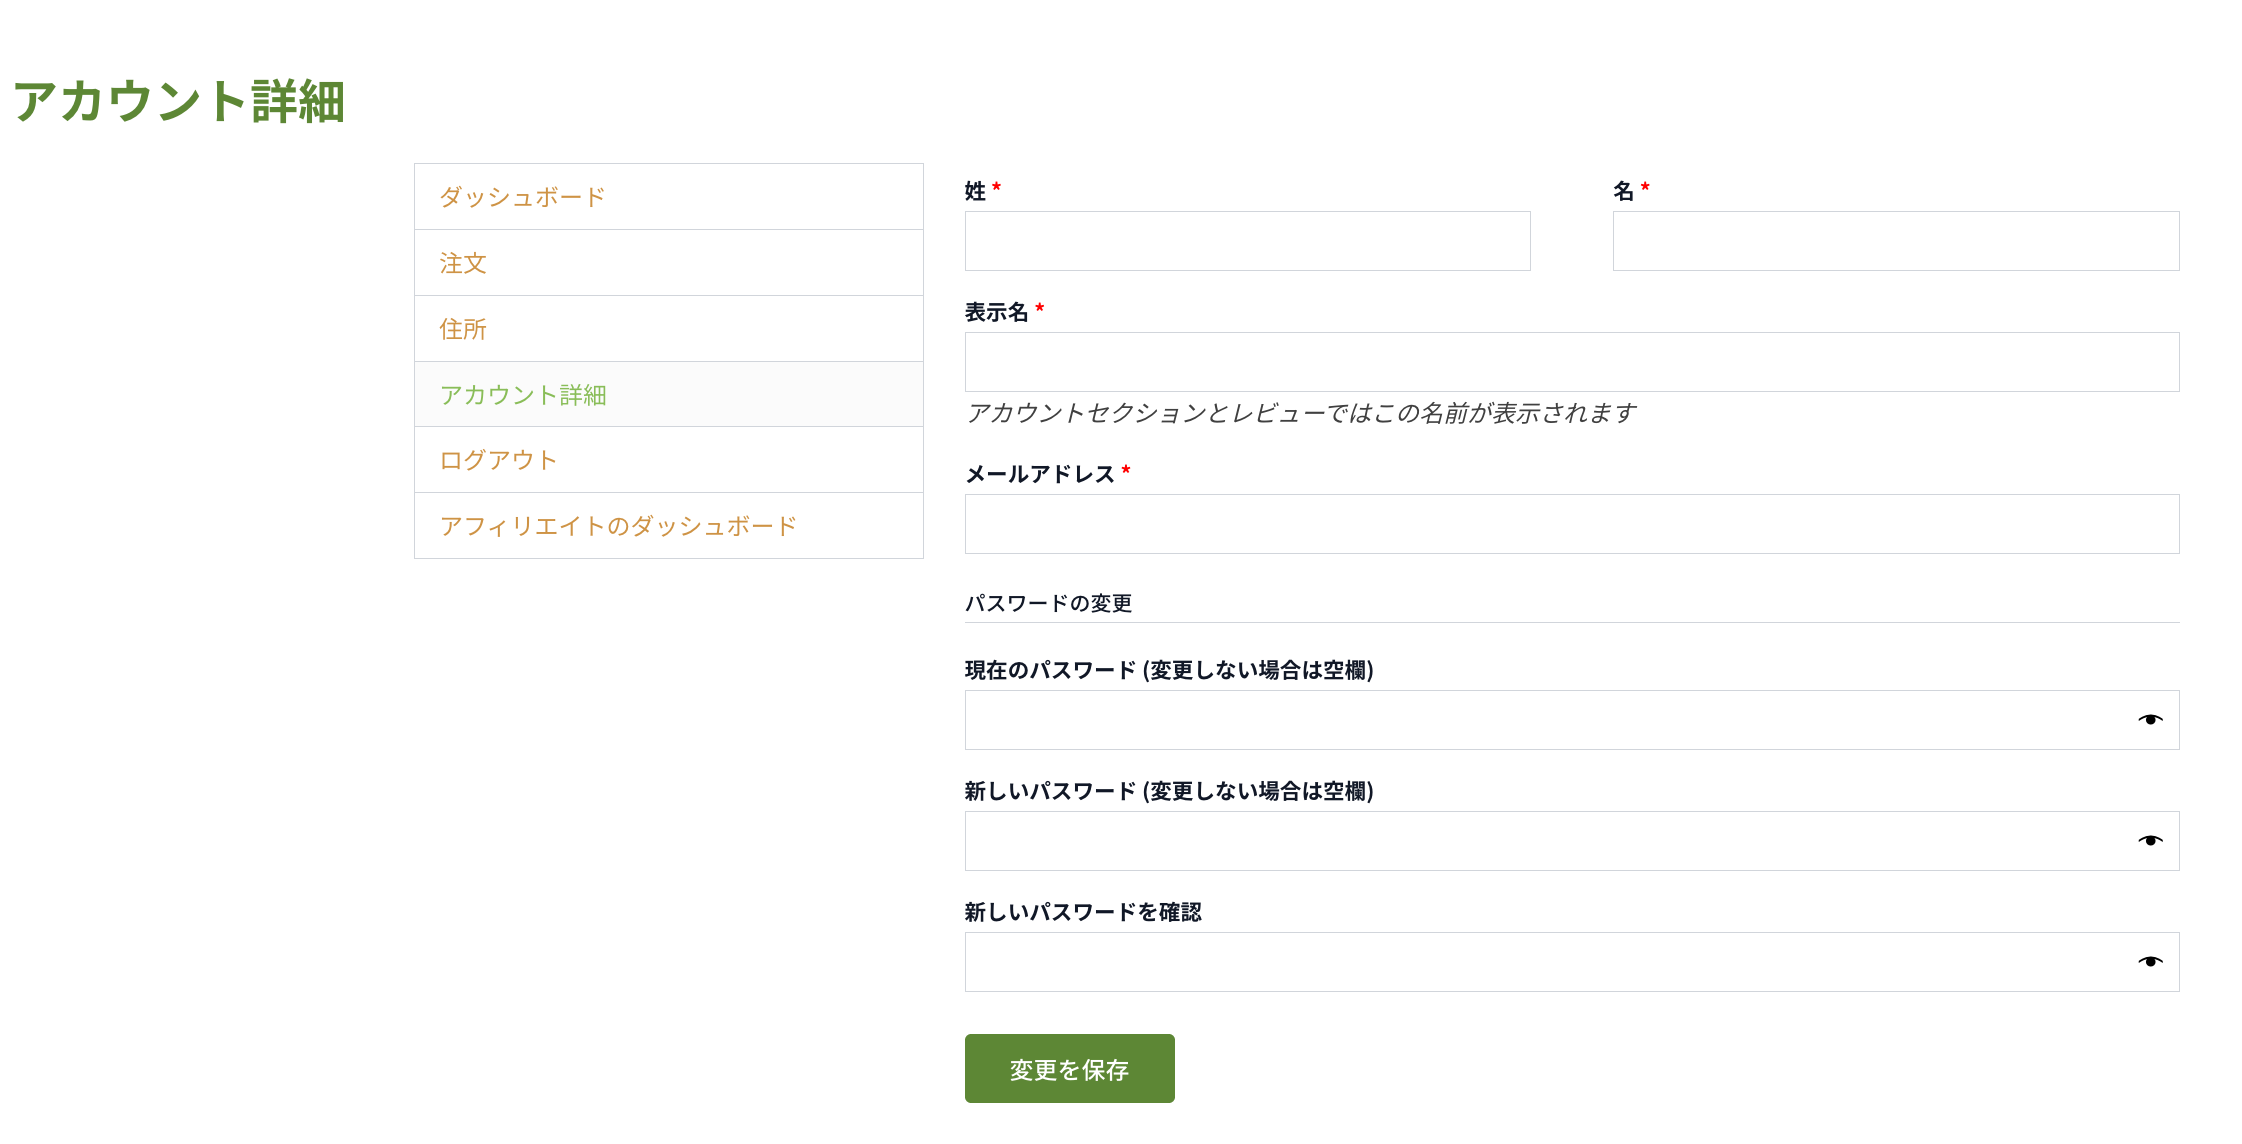This screenshot has width=2242, height=1144.
Task: Select the 表示名 display name input
Action: (1571, 362)
